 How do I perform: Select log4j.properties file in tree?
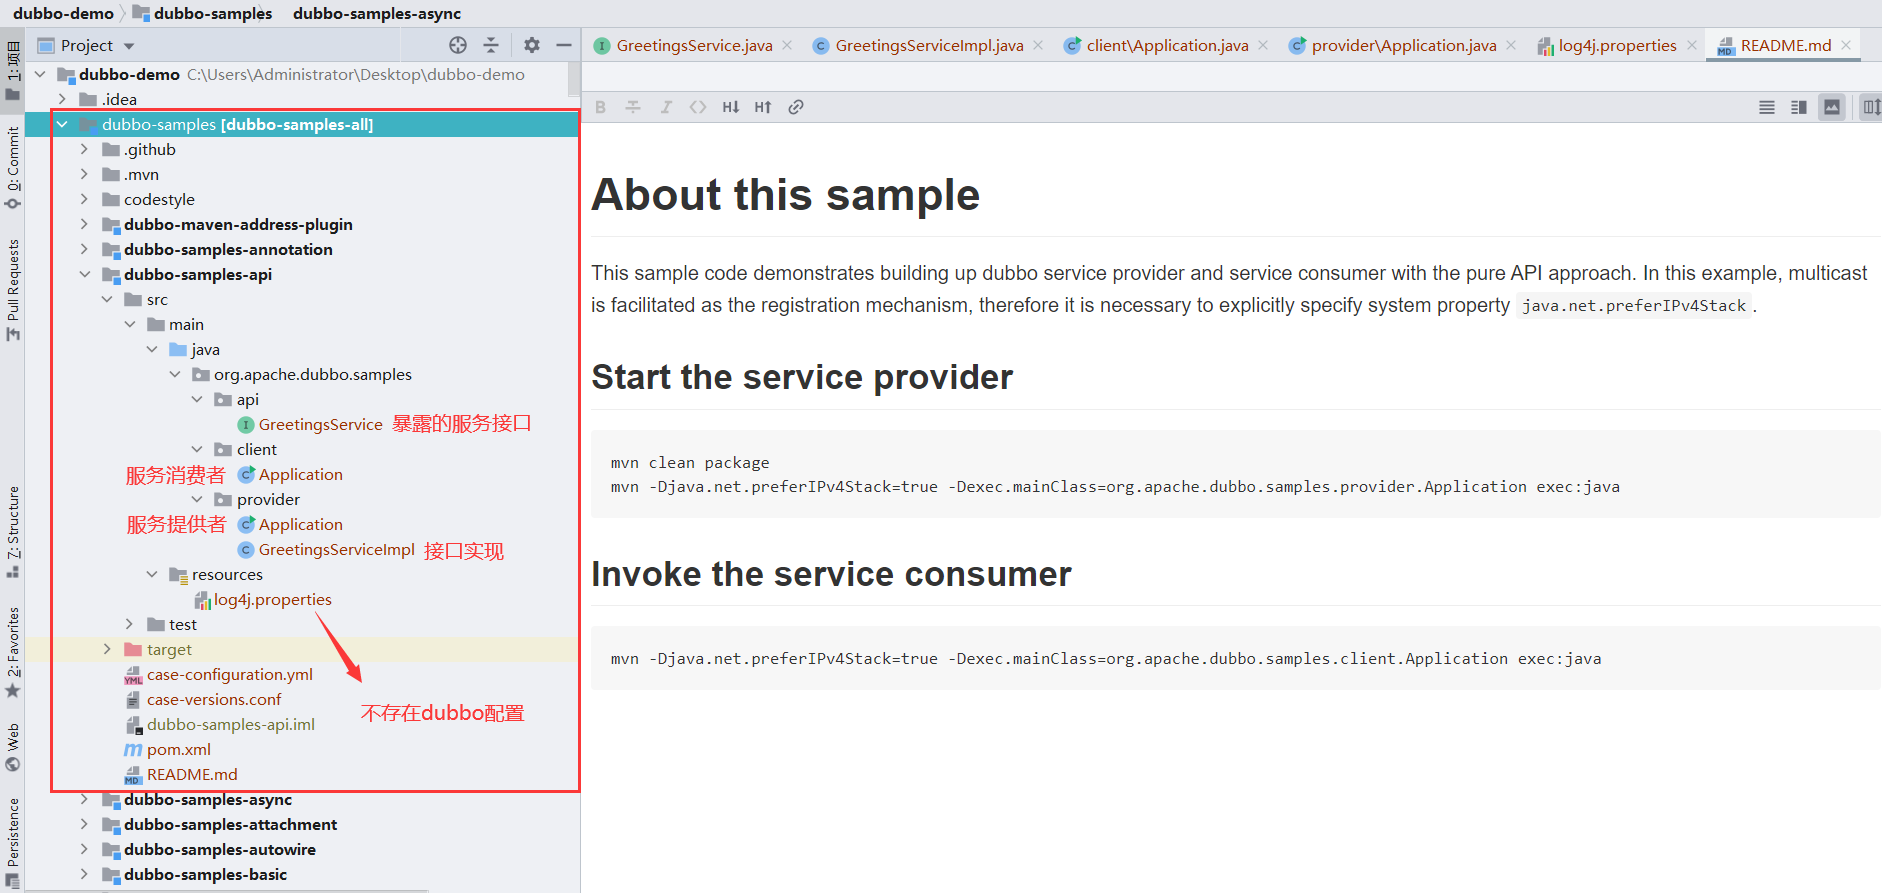pyautogui.click(x=272, y=599)
